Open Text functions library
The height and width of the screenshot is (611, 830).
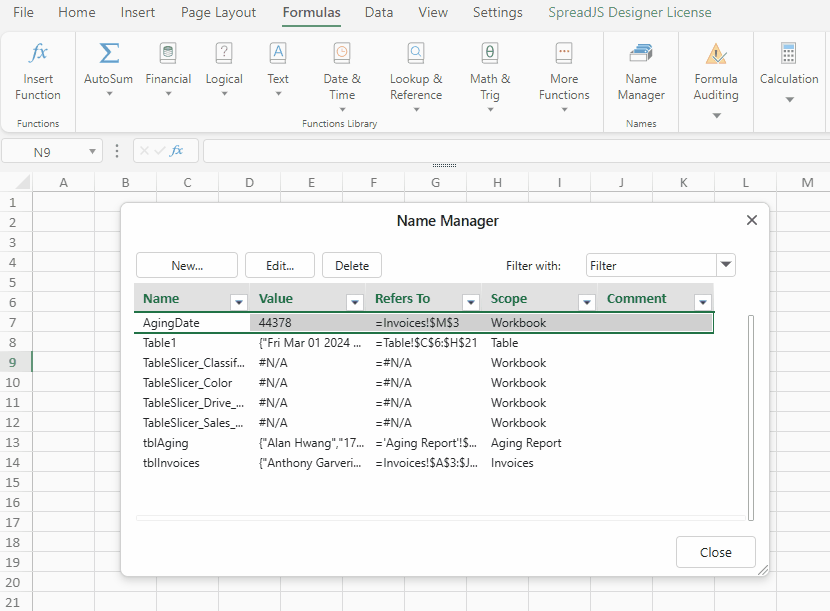tap(278, 53)
